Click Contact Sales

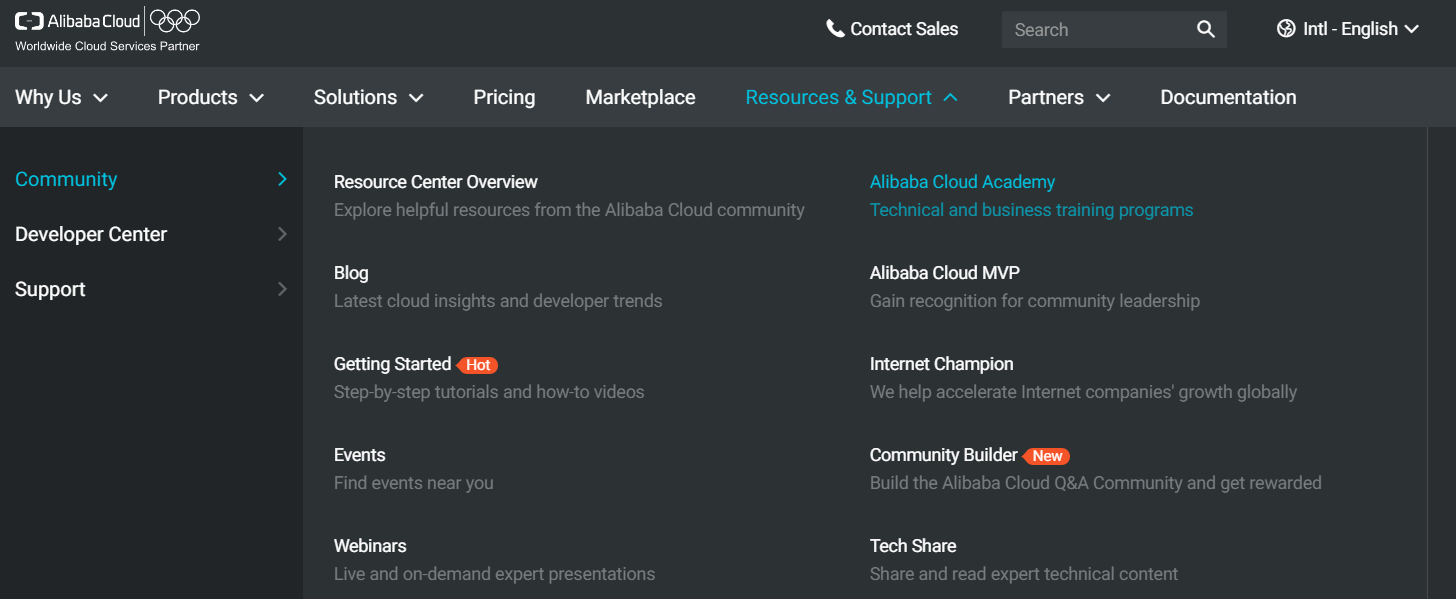pyautogui.click(x=903, y=28)
